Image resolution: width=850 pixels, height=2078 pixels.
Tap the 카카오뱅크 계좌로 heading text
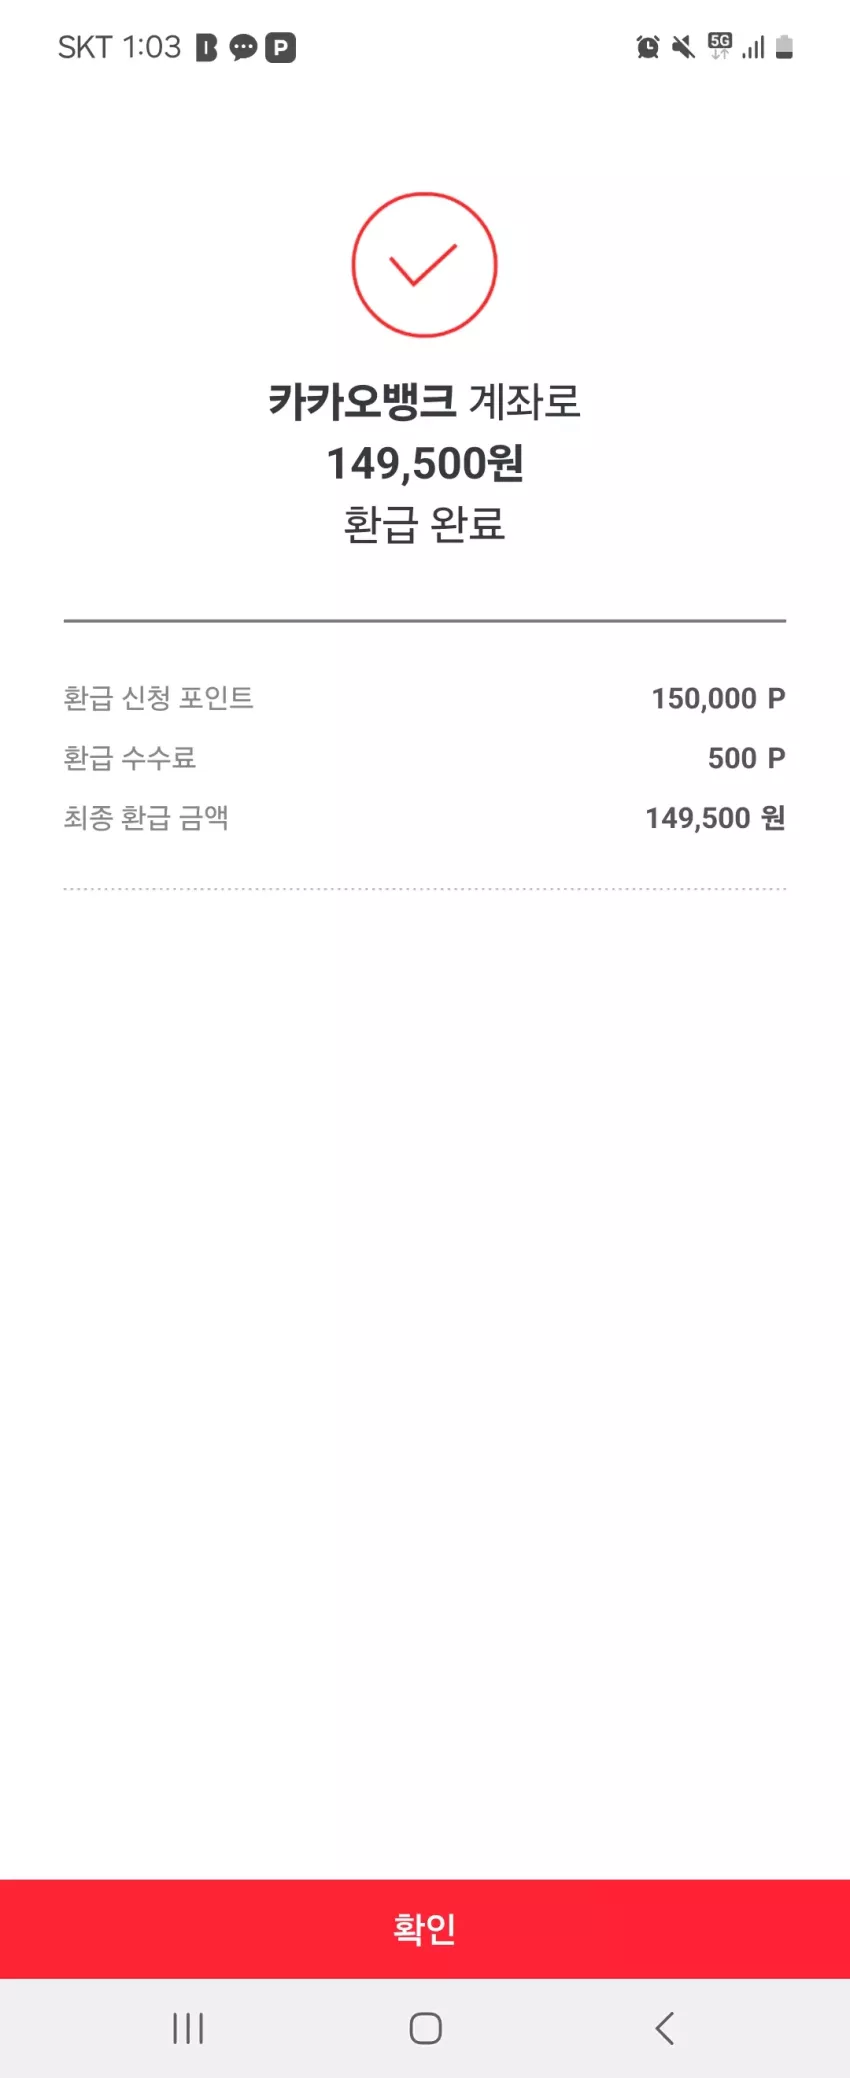[x=425, y=401]
